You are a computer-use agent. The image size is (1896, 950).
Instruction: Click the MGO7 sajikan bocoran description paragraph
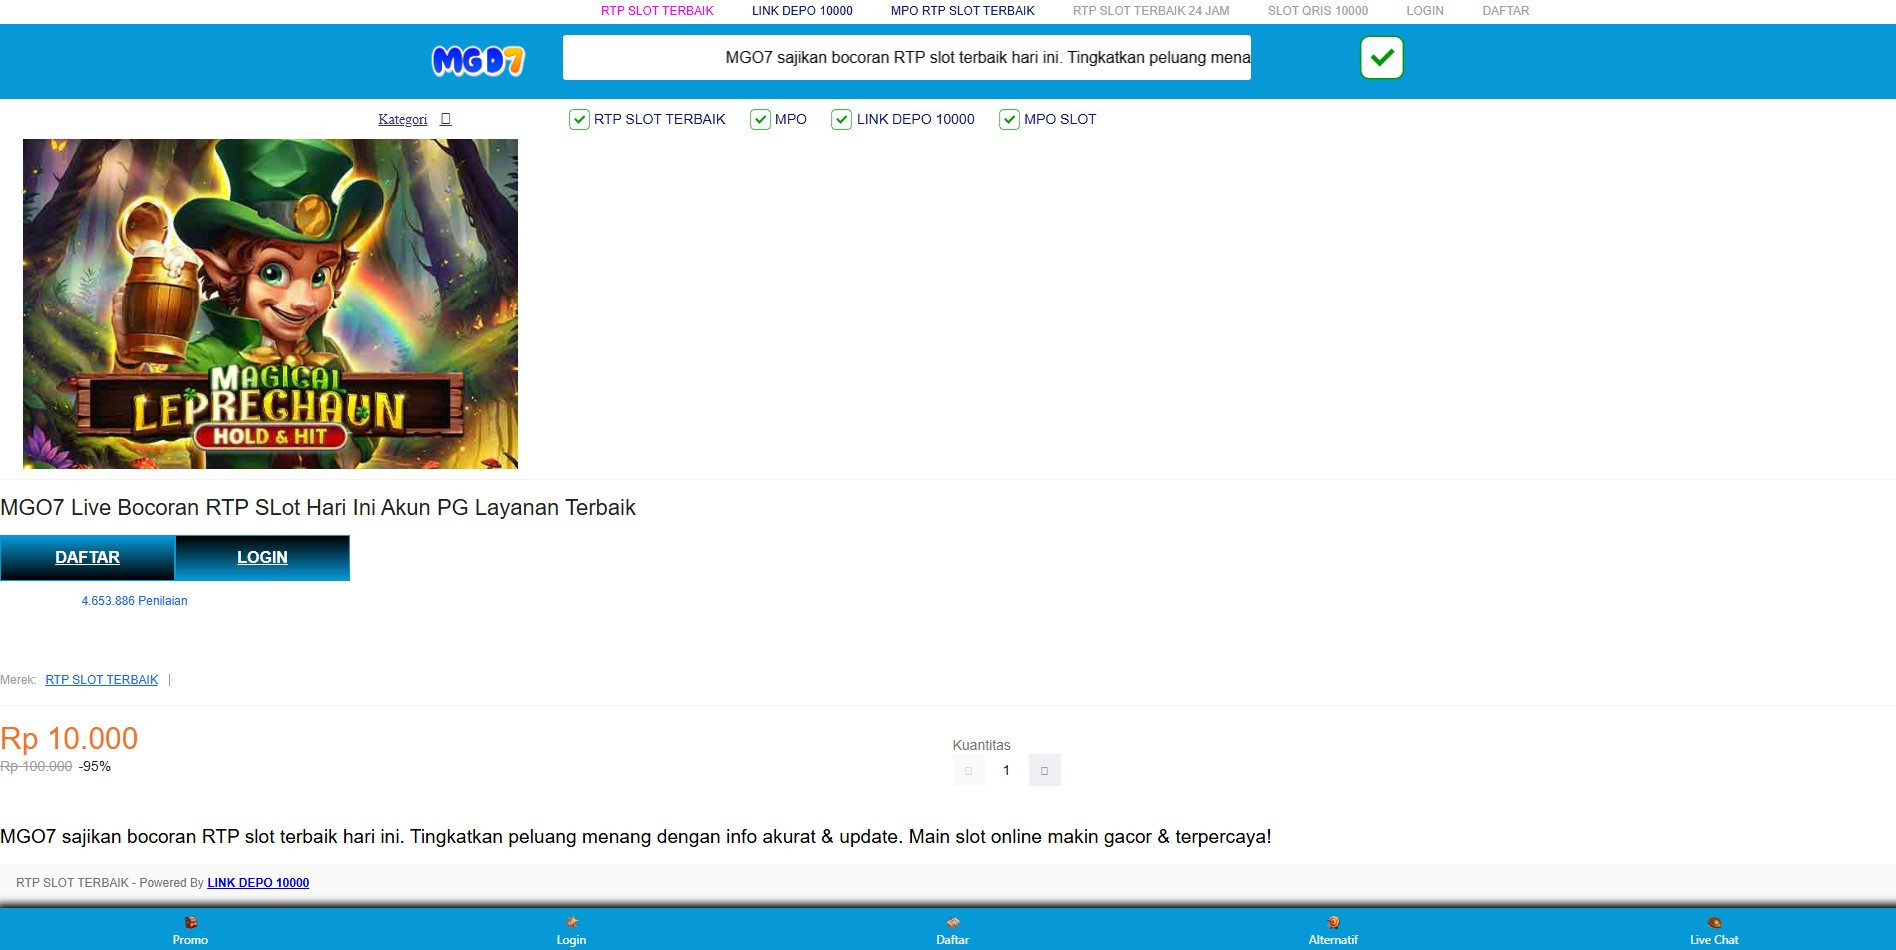pos(636,837)
